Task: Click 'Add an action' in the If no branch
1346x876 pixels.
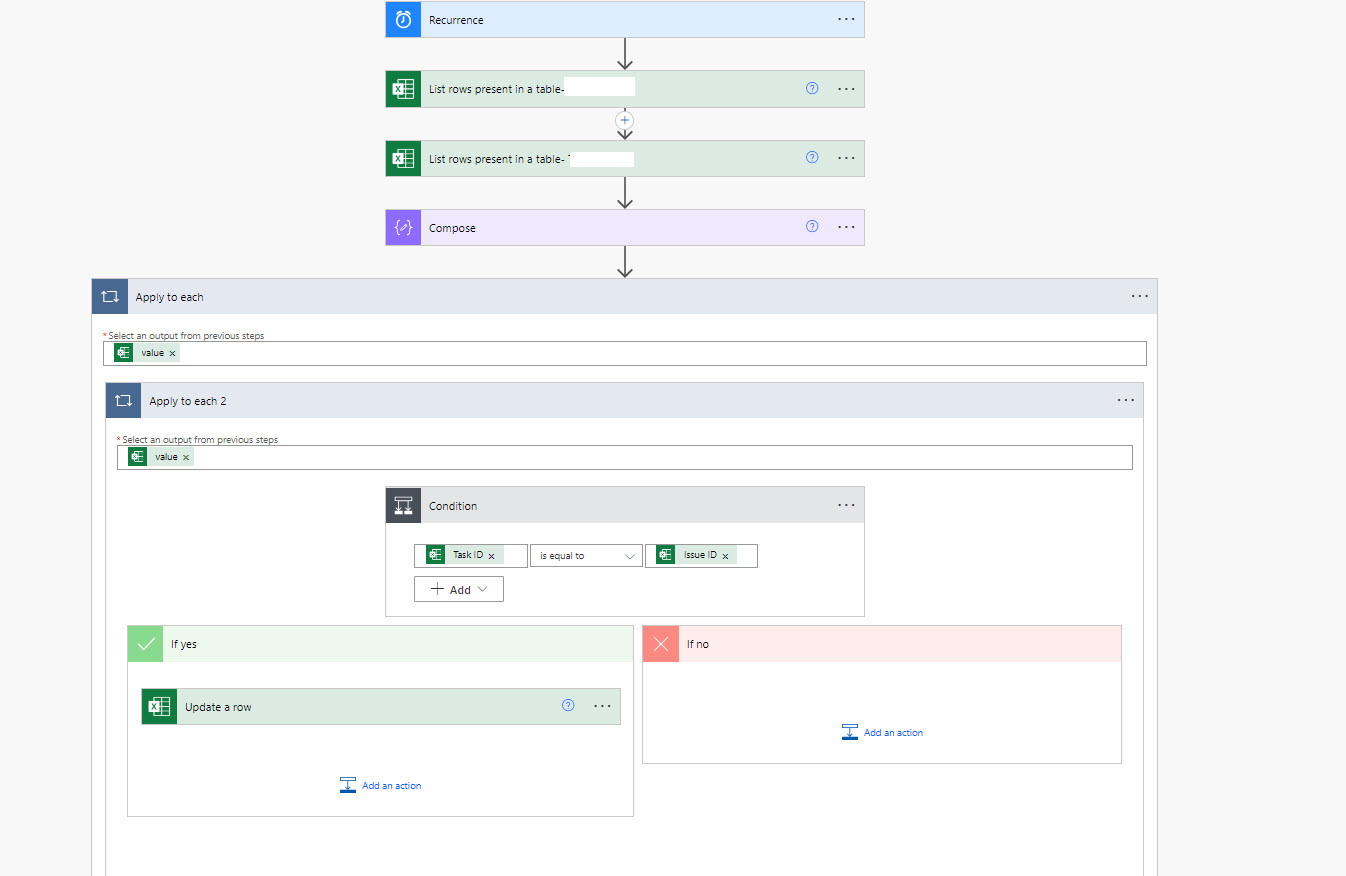Action: 882,732
